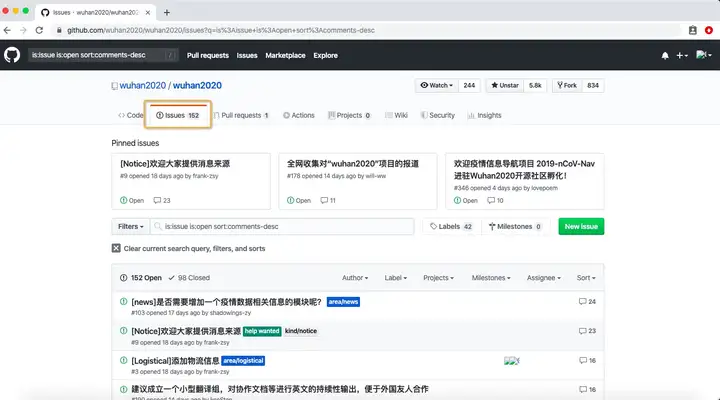Click the red extension icon in toolbar
Viewport: 720px width, 400px height.
(709, 30)
